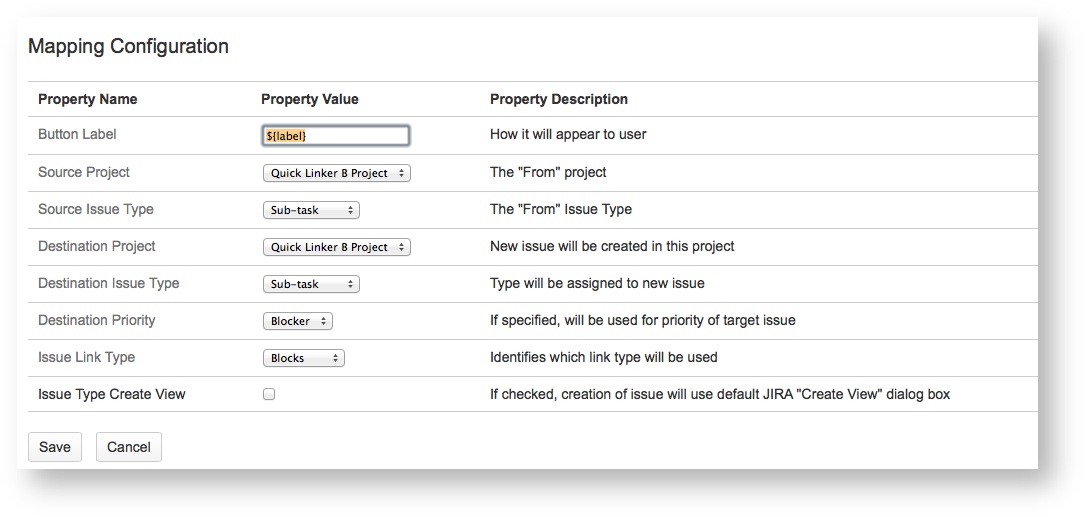The width and height of the screenshot is (1086, 517).
Task: Open the Destination Project dropdown
Action: coord(336,247)
